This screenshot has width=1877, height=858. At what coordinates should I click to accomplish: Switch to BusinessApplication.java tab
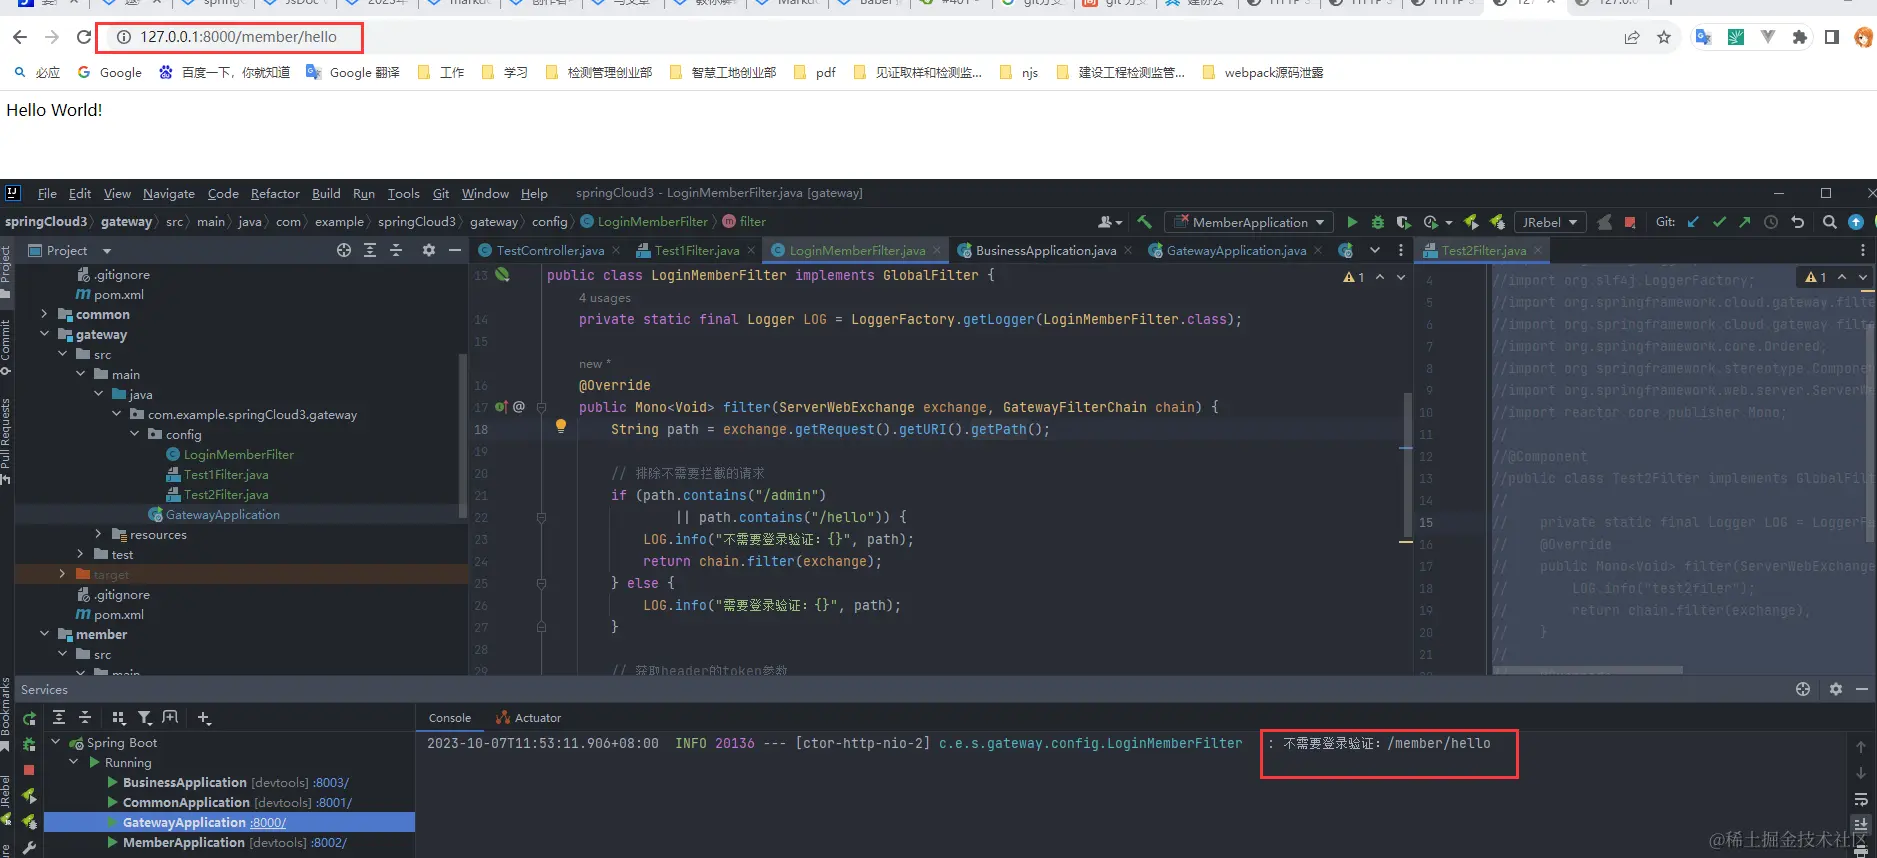[1045, 250]
